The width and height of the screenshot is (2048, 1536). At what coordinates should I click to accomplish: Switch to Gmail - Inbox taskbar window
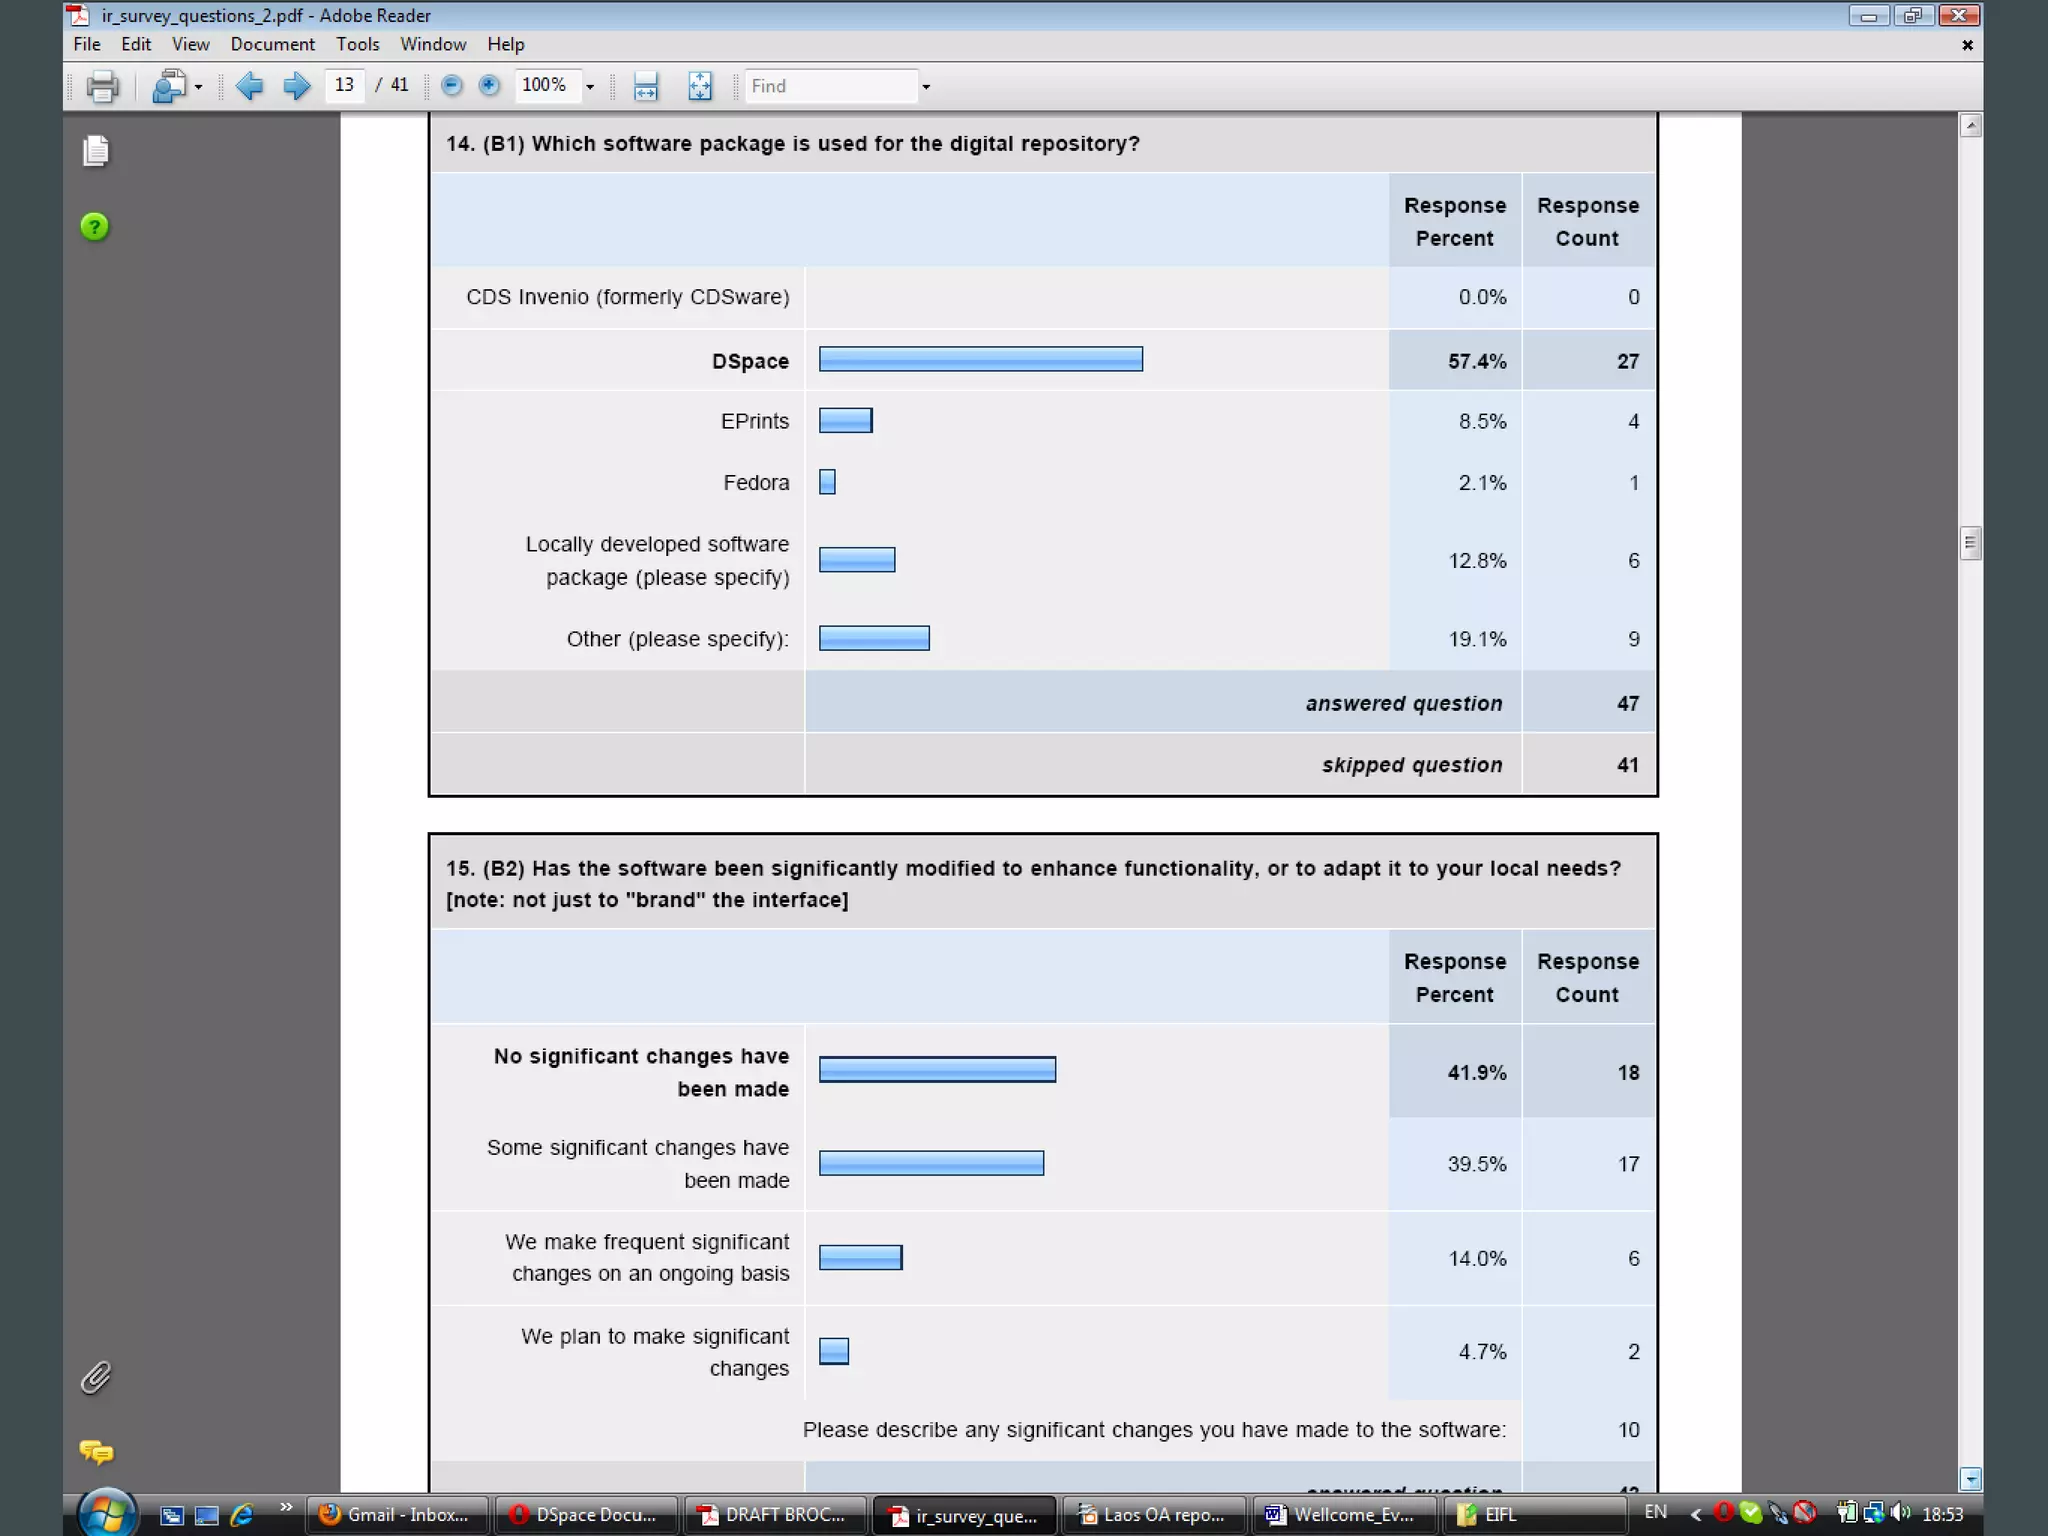click(x=397, y=1514)
